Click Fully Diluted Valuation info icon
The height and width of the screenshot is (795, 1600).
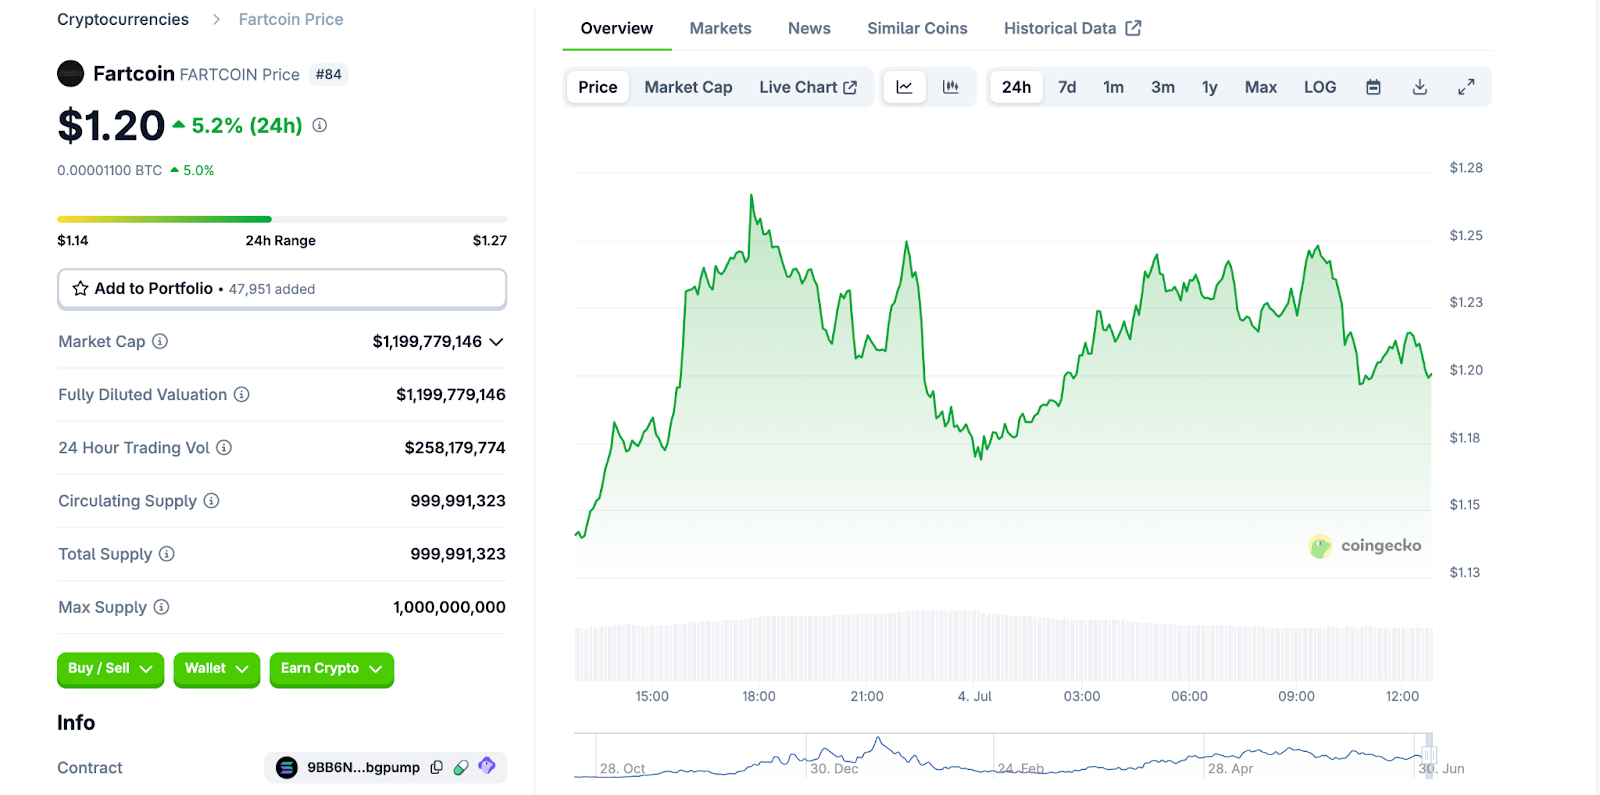pos(242,394)
